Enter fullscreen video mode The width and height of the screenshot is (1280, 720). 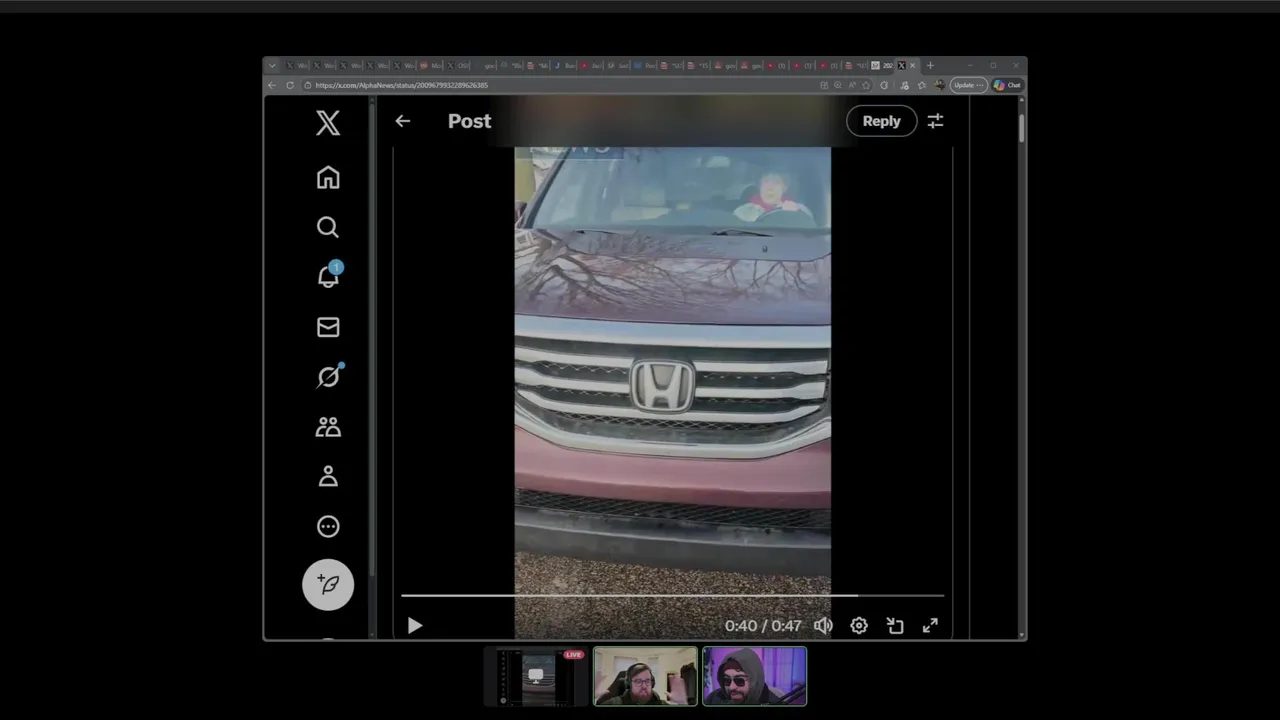930,626
